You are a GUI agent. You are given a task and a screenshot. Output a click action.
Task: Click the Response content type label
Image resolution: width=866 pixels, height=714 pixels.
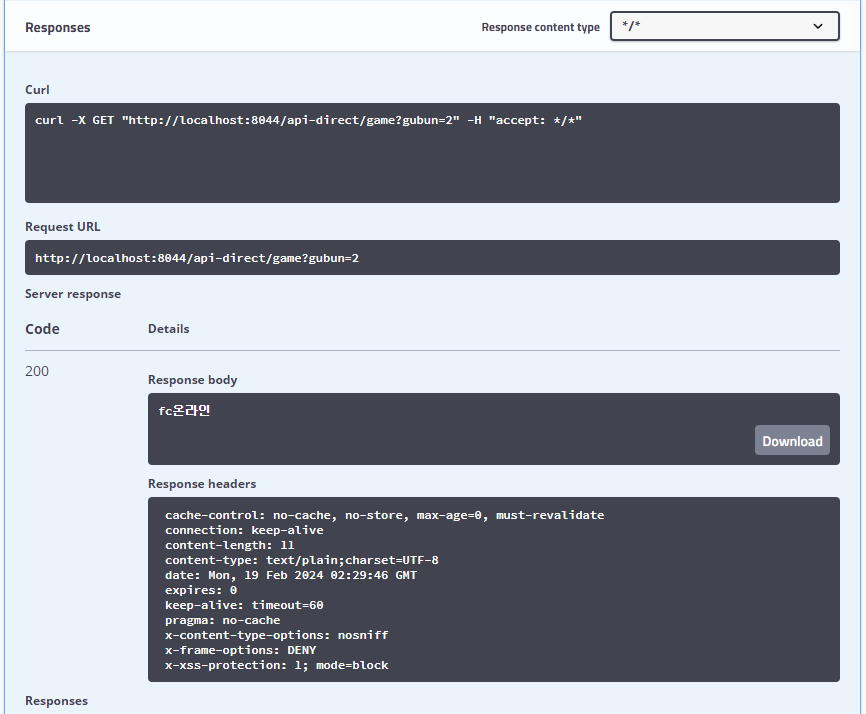click(x=540, y=27)
